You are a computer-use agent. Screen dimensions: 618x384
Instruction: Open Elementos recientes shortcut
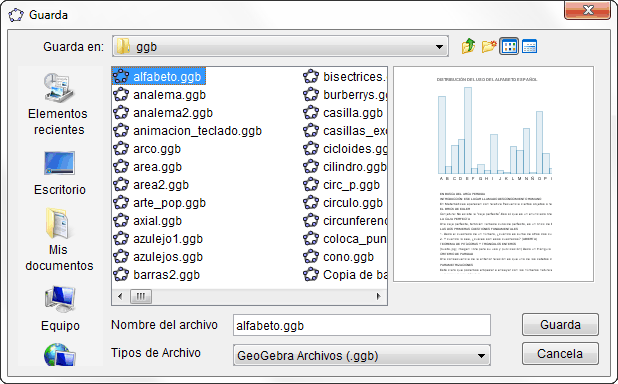click(x=59, y=104)
